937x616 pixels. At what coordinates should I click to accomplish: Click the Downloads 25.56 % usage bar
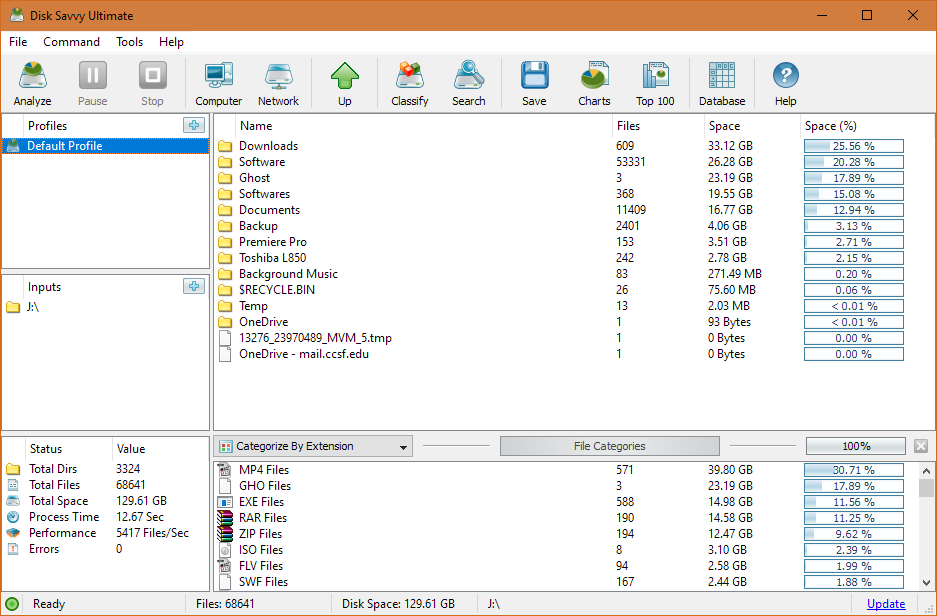854,146
